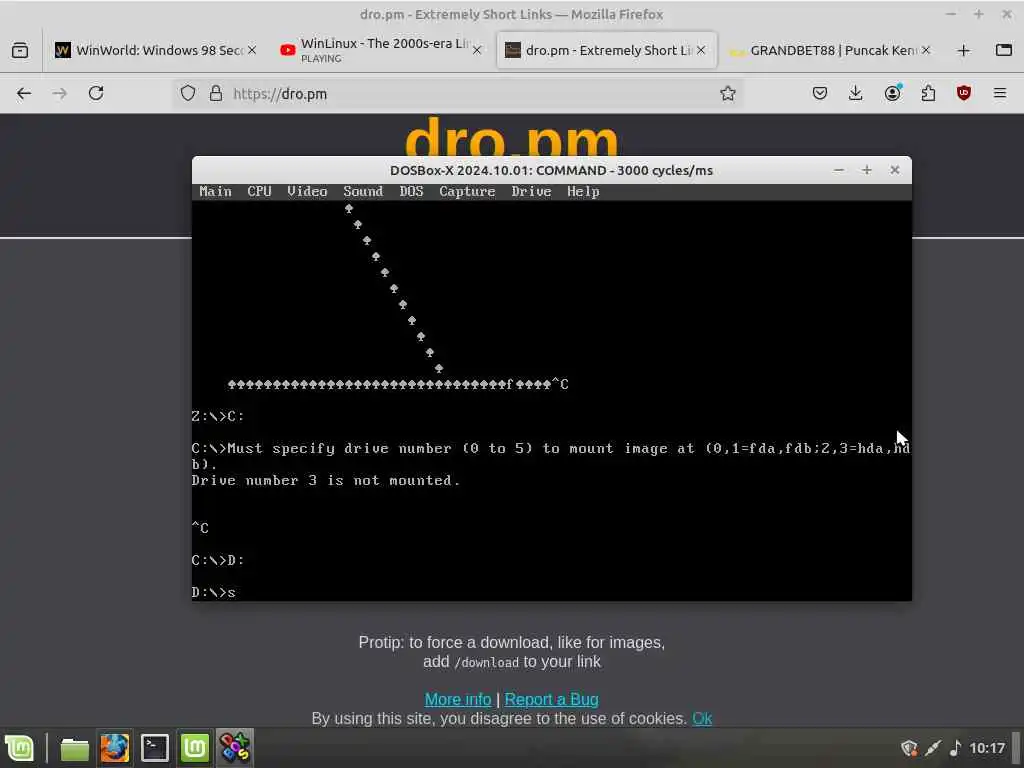Viewport: 1024px width, 768px height.
Task: Open the DOSBox-X Capture menu
Action: click(x=467, y=191)
